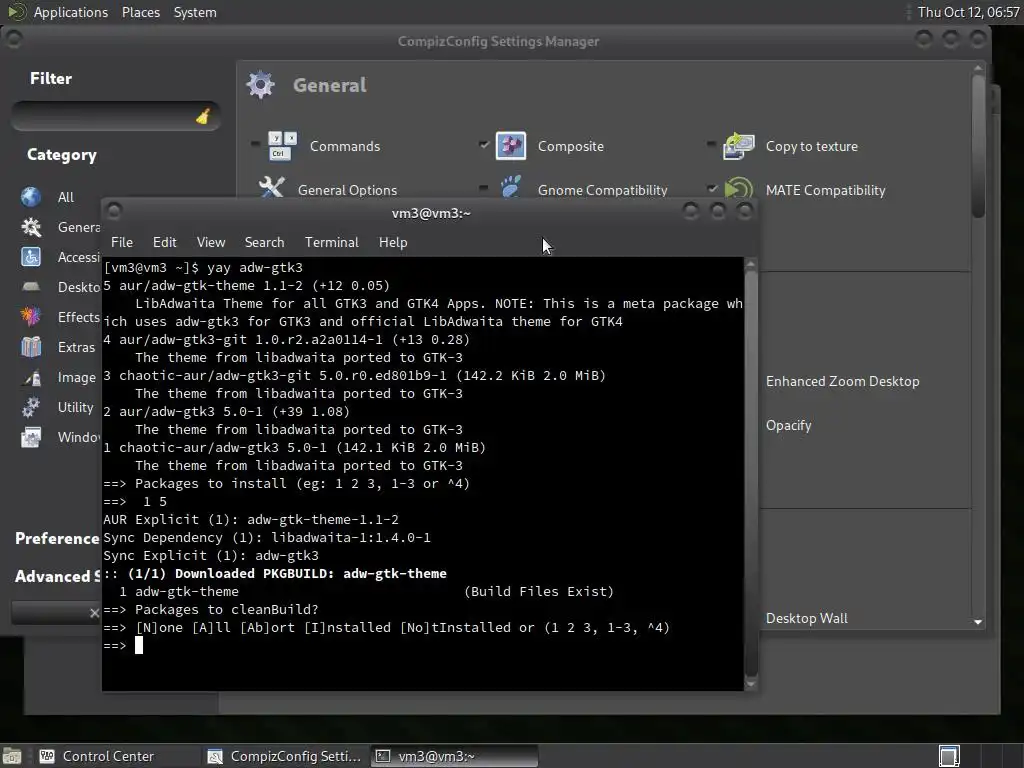The image size is (1024, 768).
Task: Click the scroll-up arrow of terminal scrollbar
Action: (751, 264)
